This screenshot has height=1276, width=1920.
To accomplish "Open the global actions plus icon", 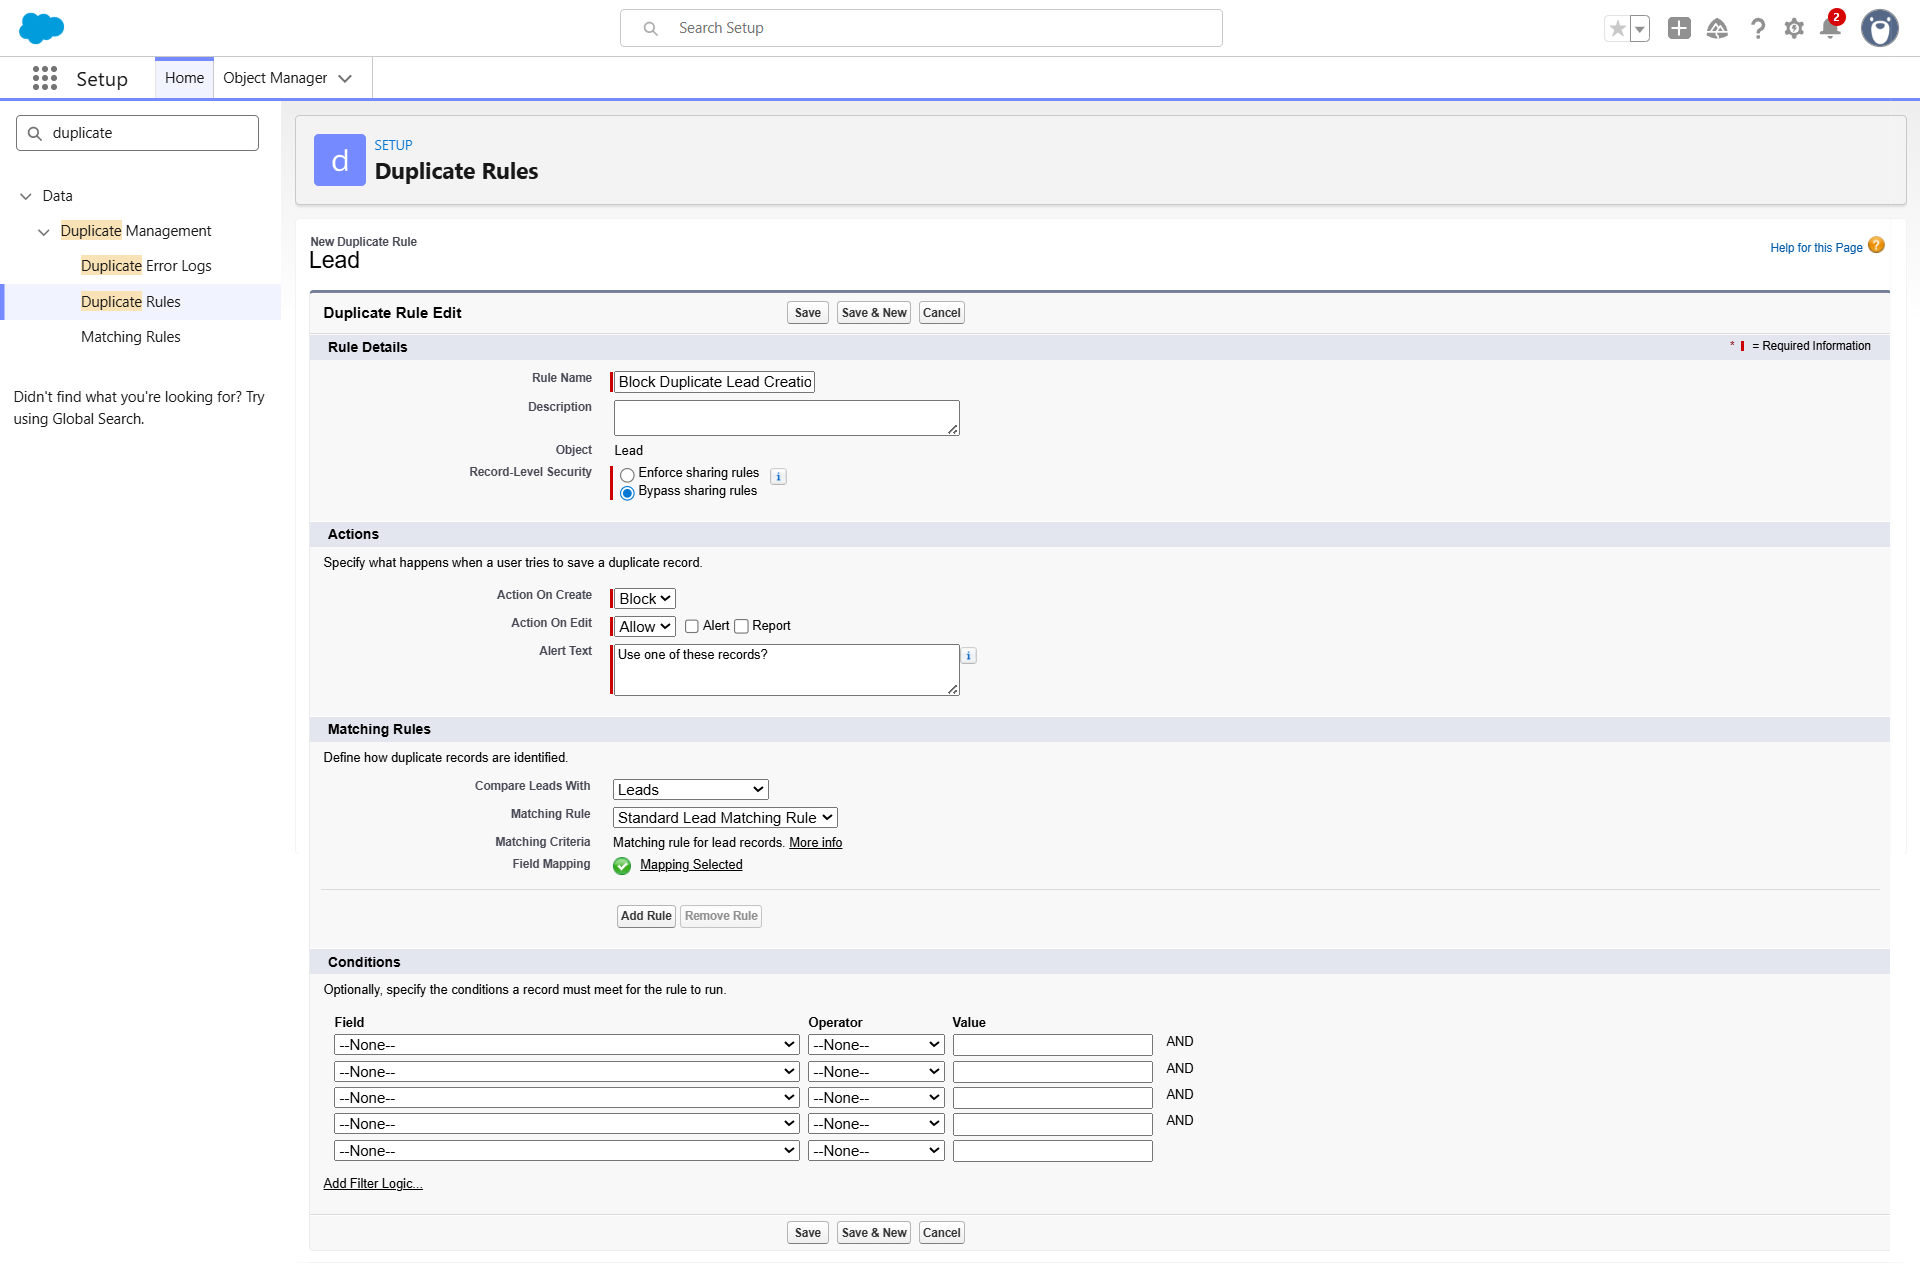I will (x=1679, y=28).
